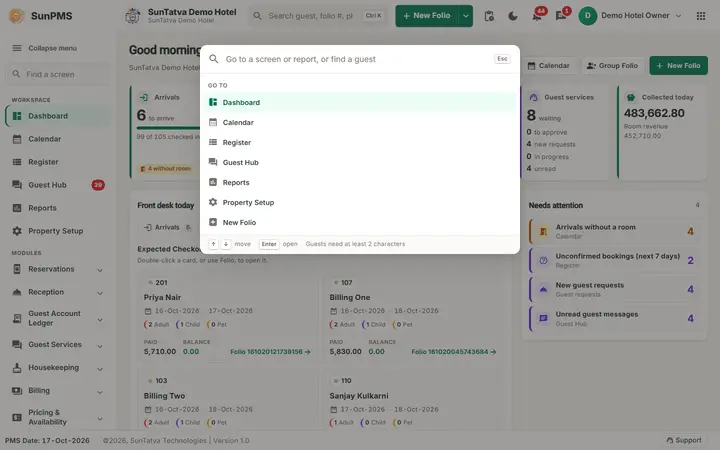Image resolution: width=720 pixels, height=450 pixels.
Task: Expand the Pricing & Availability chevron
Action: click(x=100, y=419)
